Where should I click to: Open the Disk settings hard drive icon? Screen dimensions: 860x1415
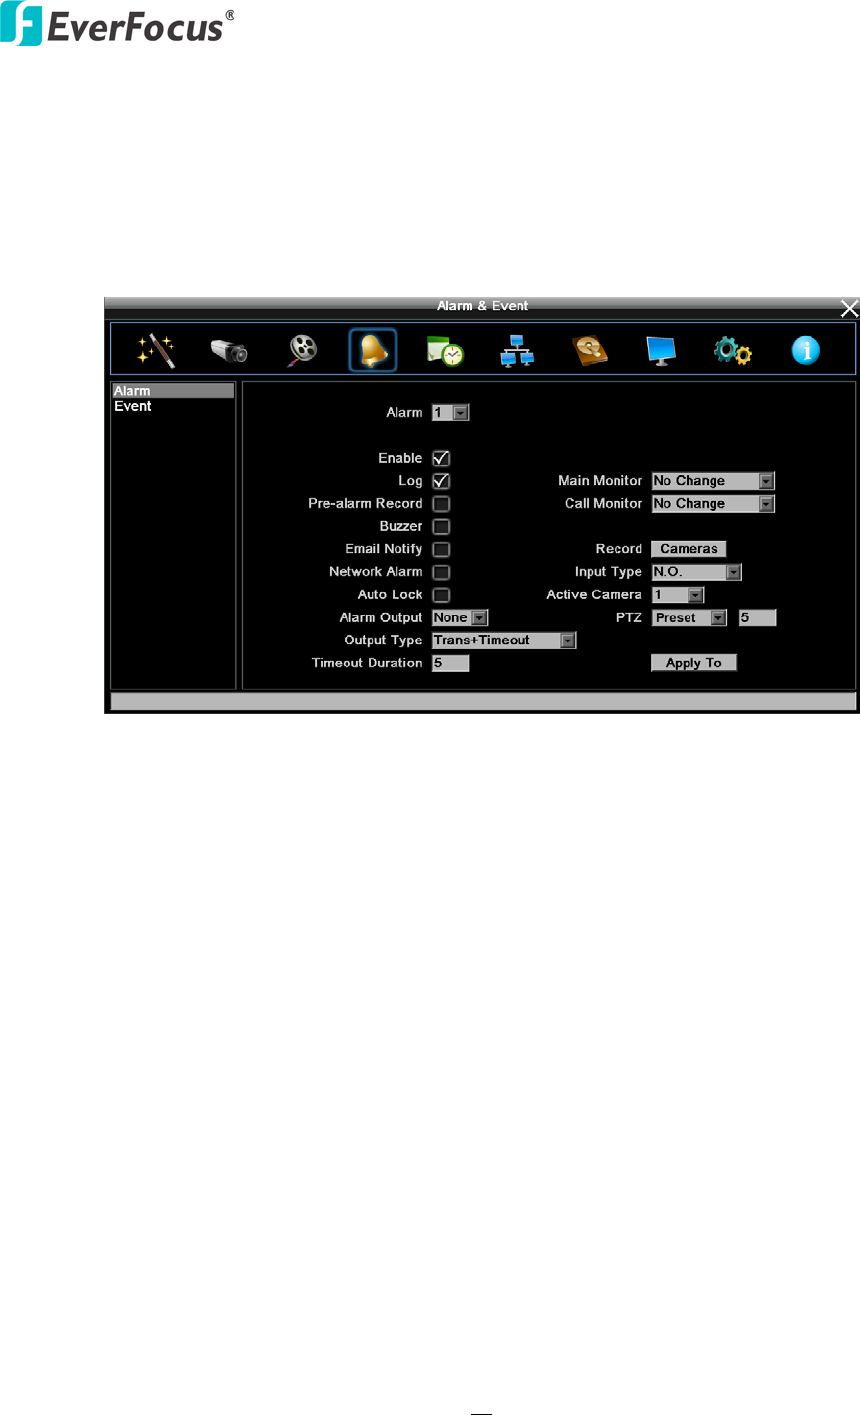click(x=590, y=350)
